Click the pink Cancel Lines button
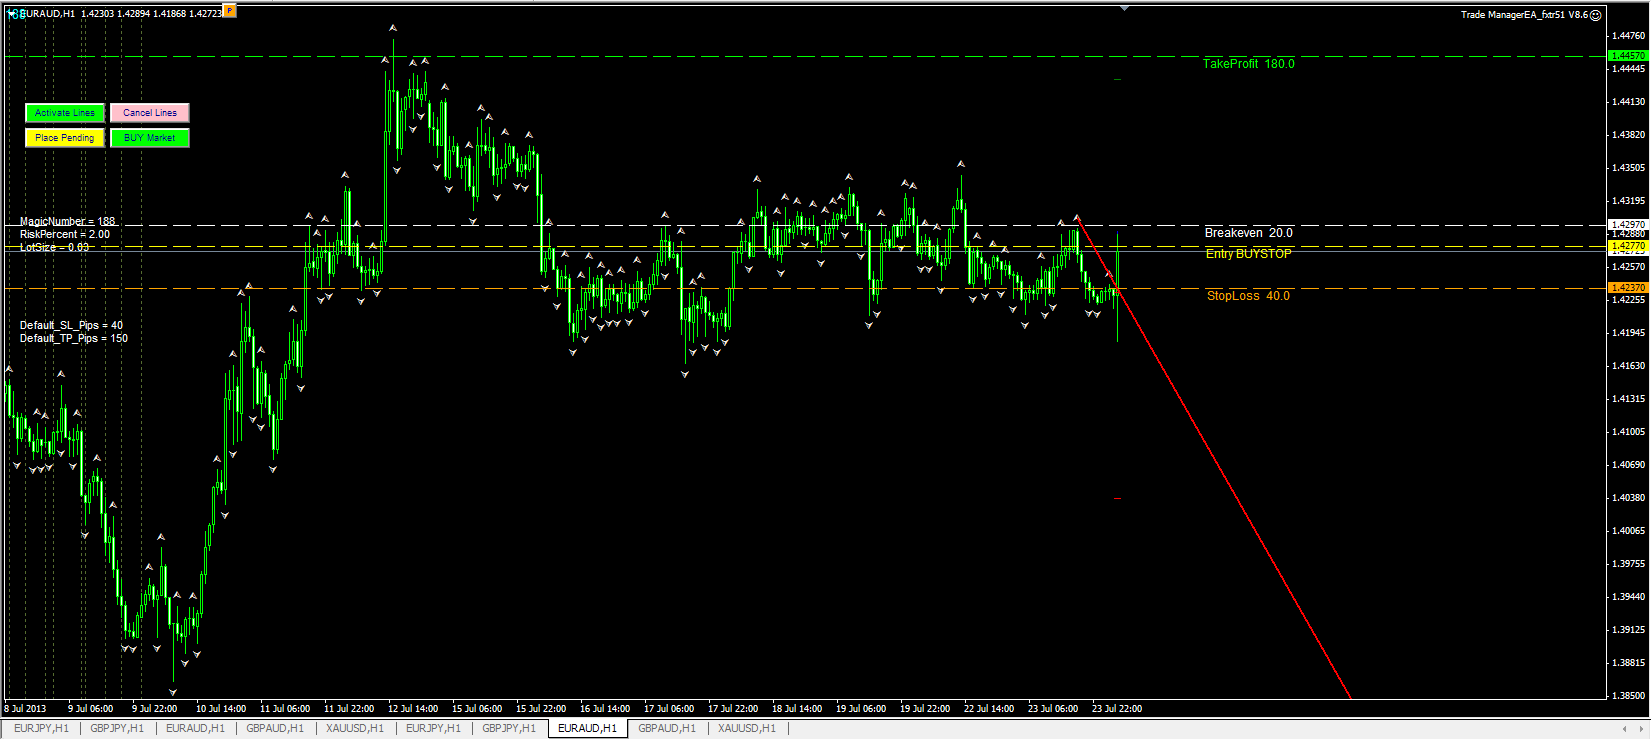 coord(150,113)
